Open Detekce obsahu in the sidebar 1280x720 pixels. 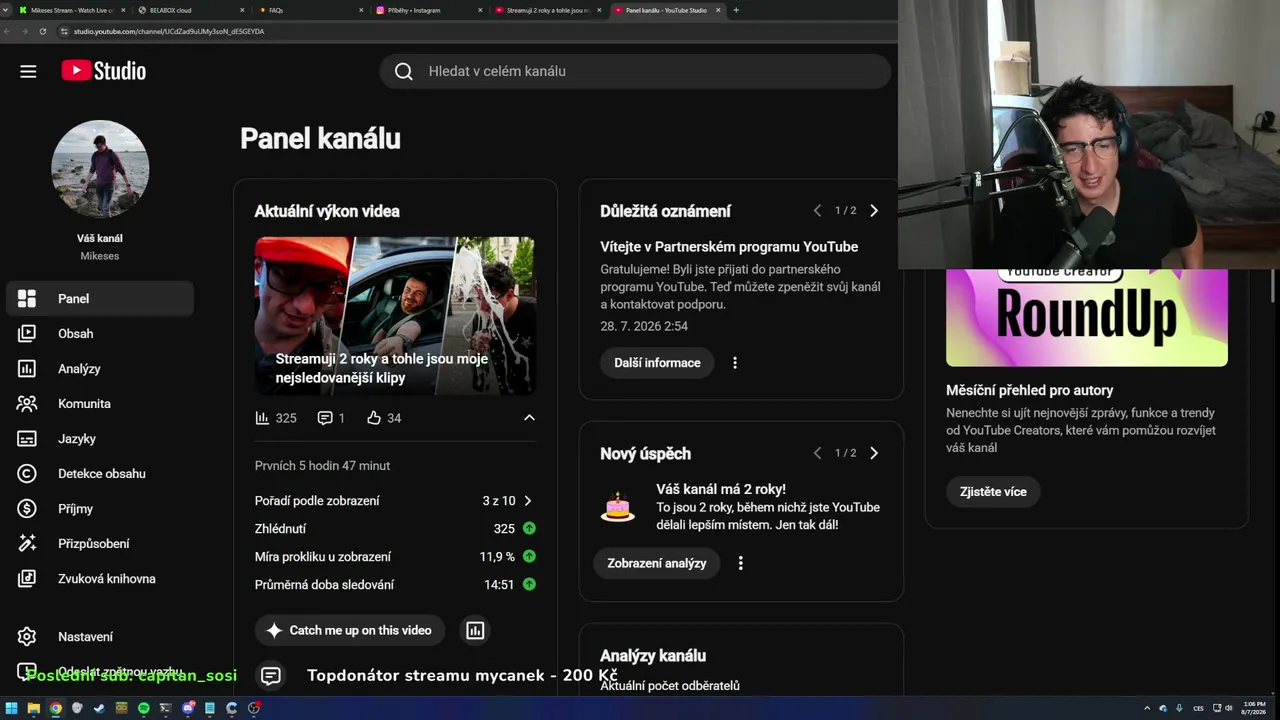tap(100, 474)
